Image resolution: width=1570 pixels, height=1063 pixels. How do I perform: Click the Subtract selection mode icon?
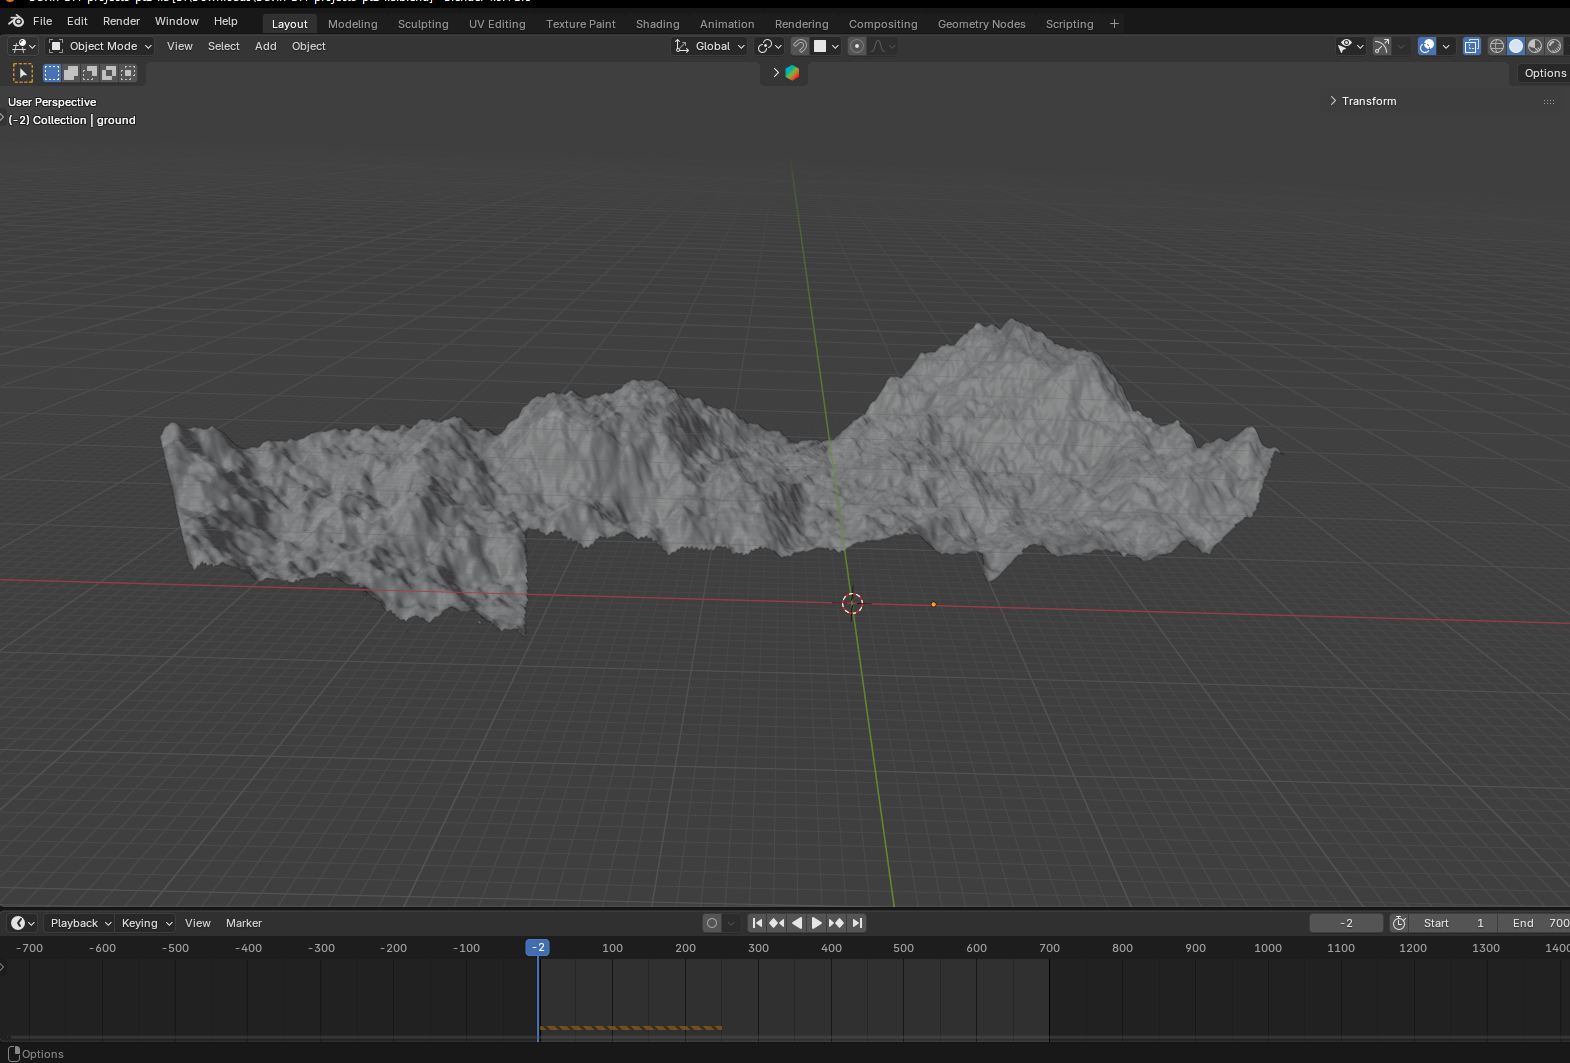coord(90,73)
